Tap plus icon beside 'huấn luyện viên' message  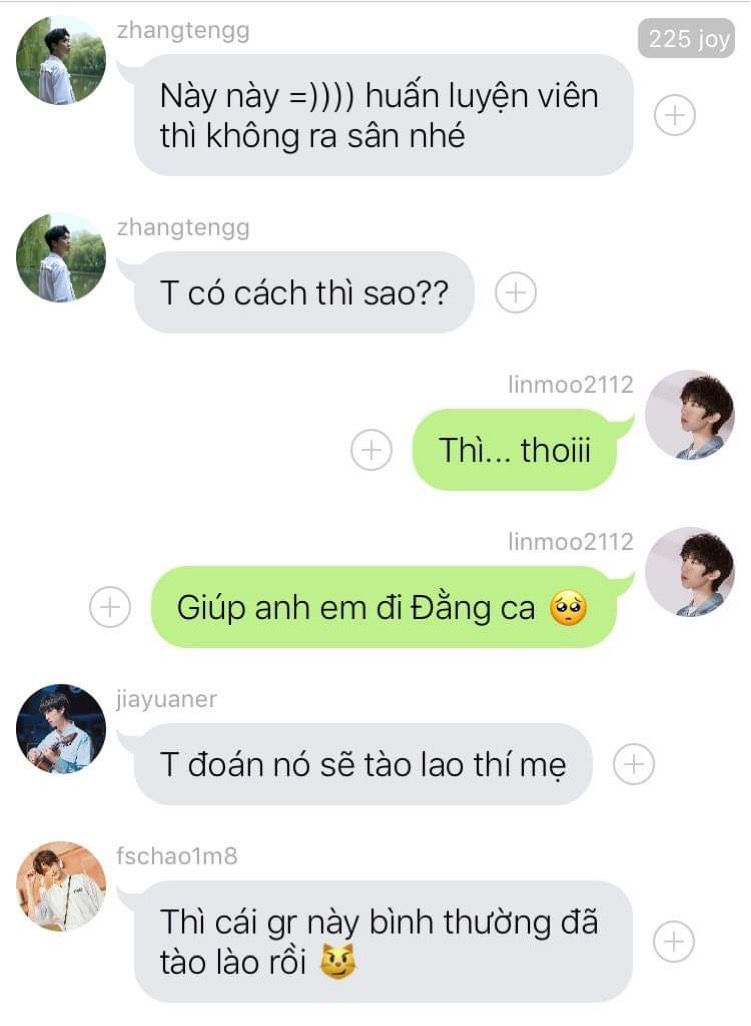674,115
